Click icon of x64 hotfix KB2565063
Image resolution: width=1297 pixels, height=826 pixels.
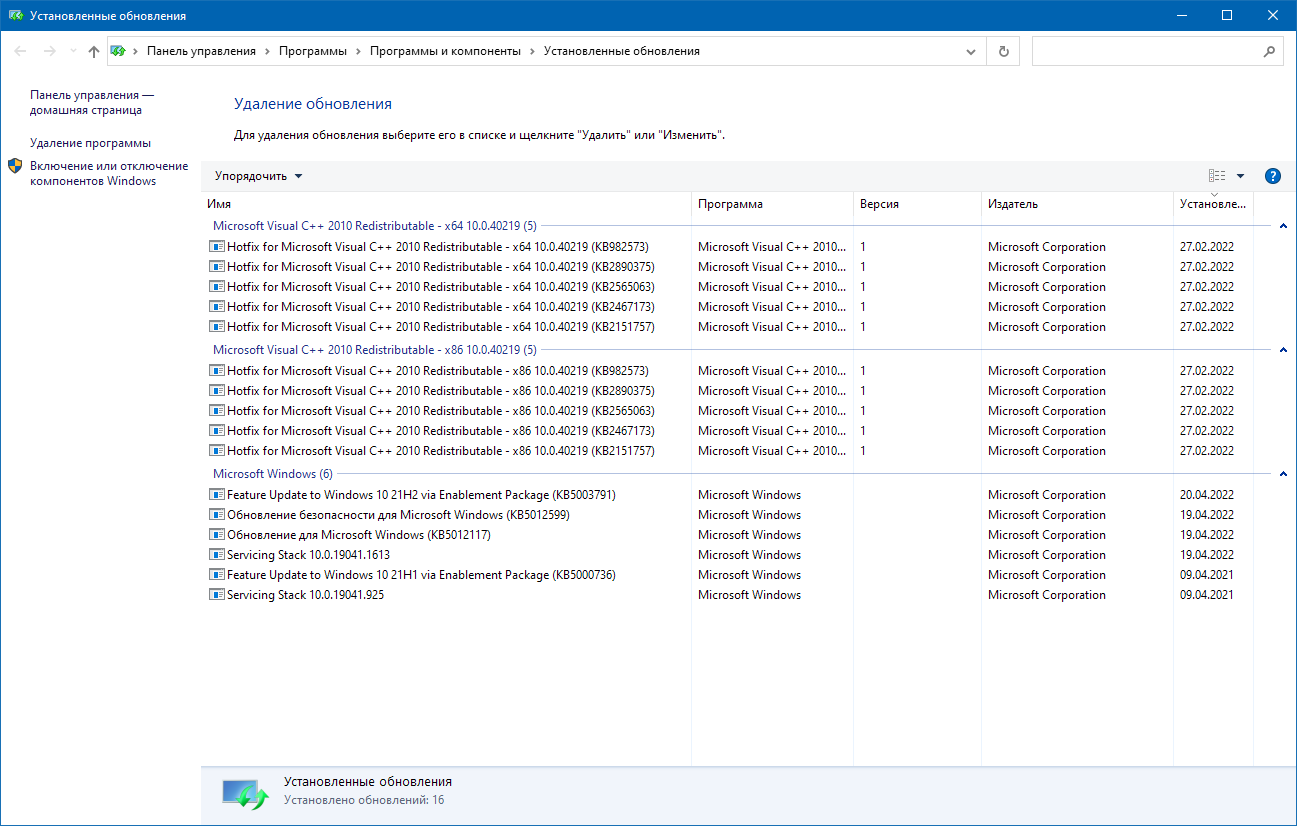coord(217,287)
